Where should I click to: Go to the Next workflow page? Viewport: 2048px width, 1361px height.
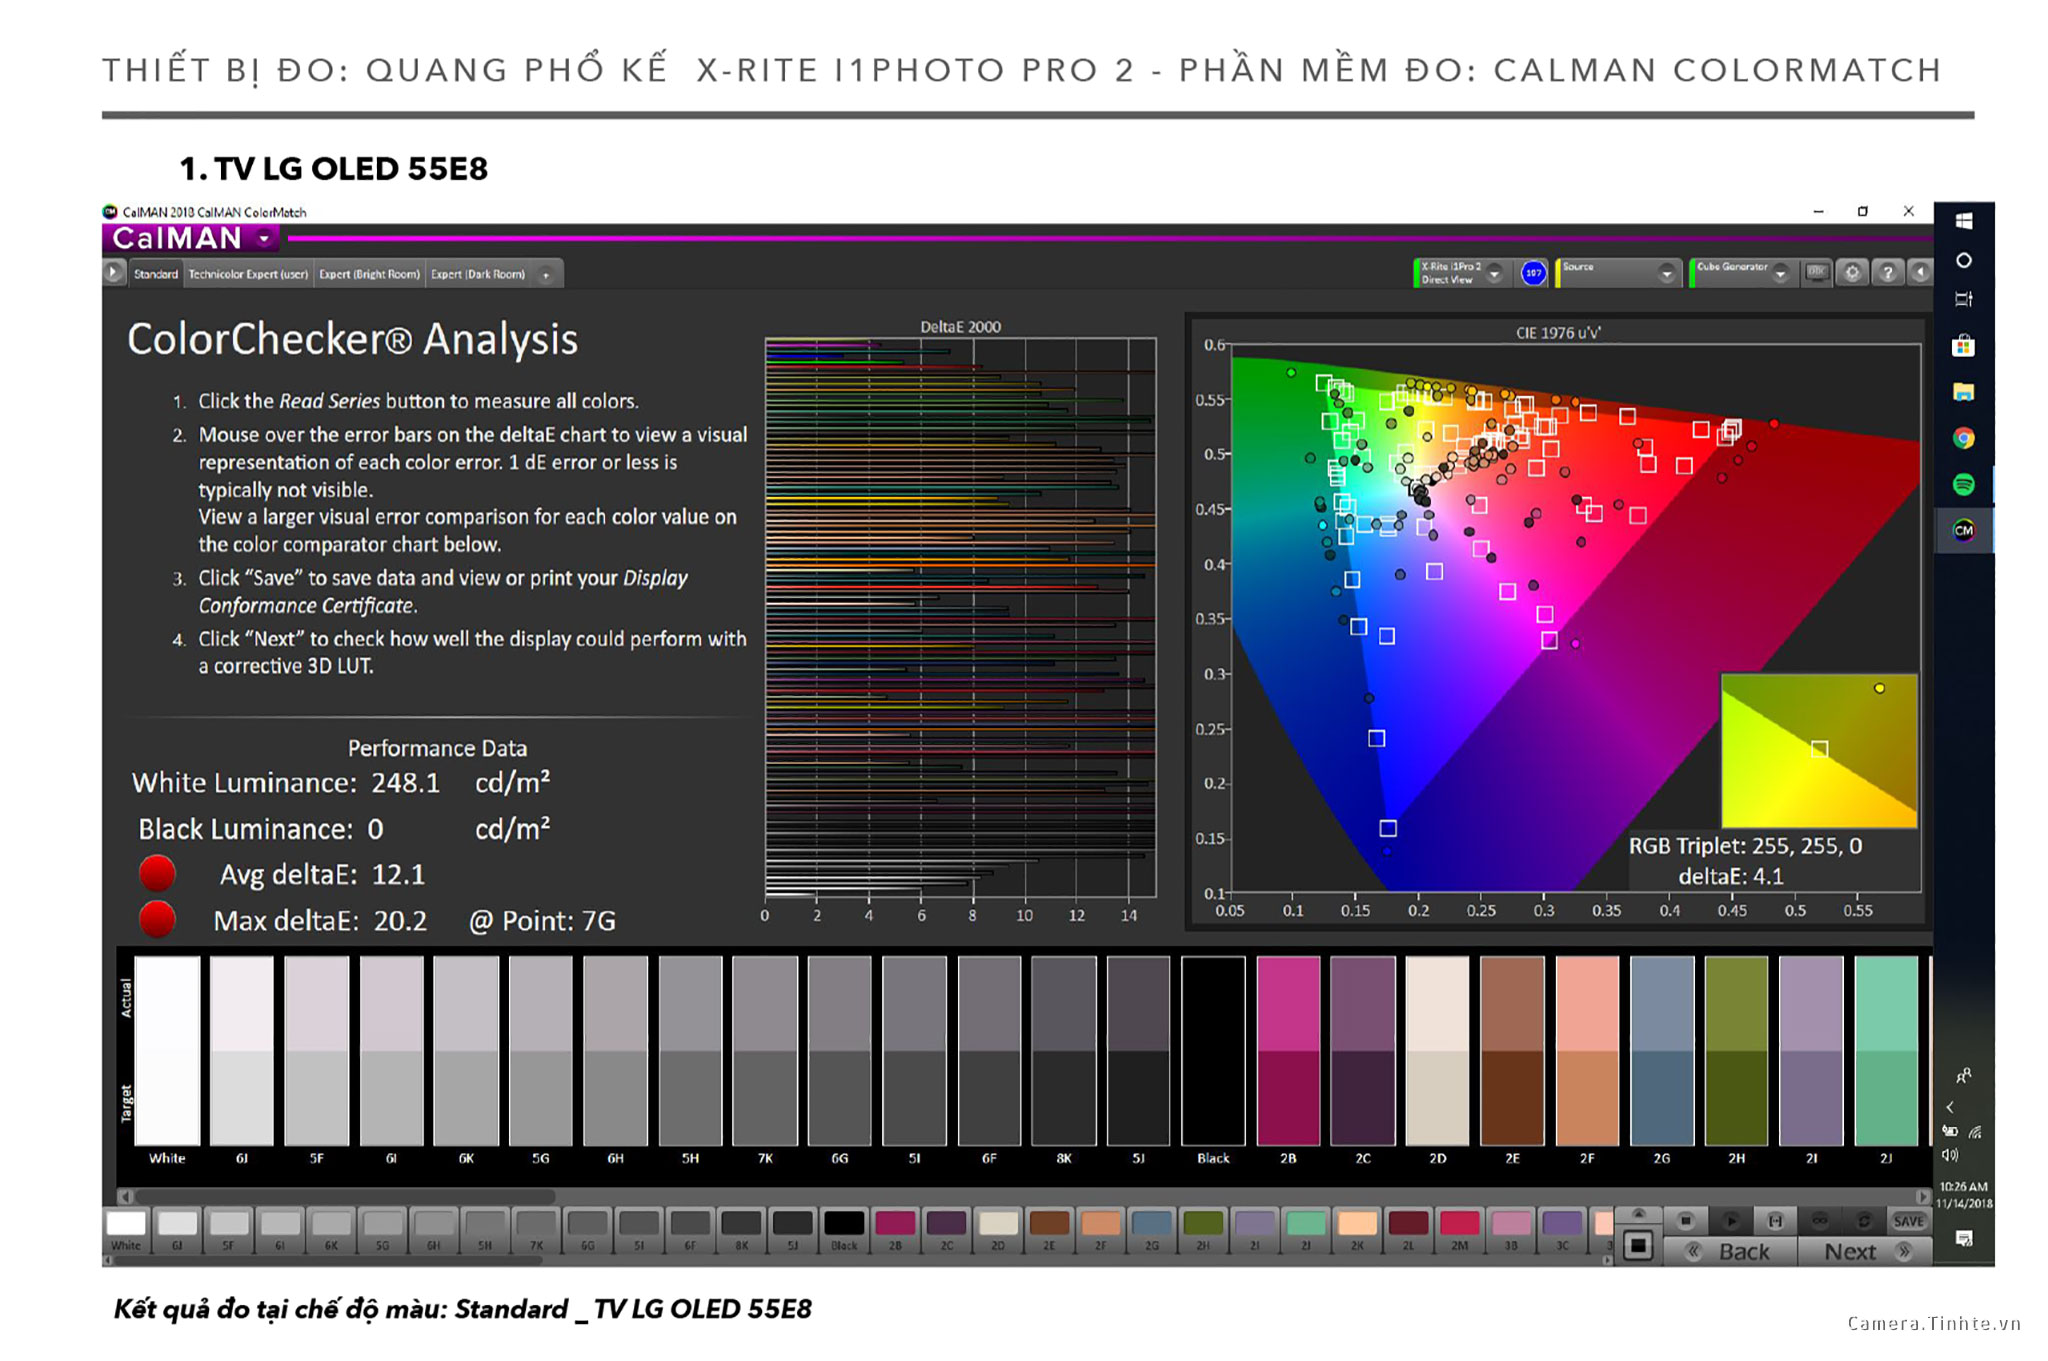pos(1865,1252)
